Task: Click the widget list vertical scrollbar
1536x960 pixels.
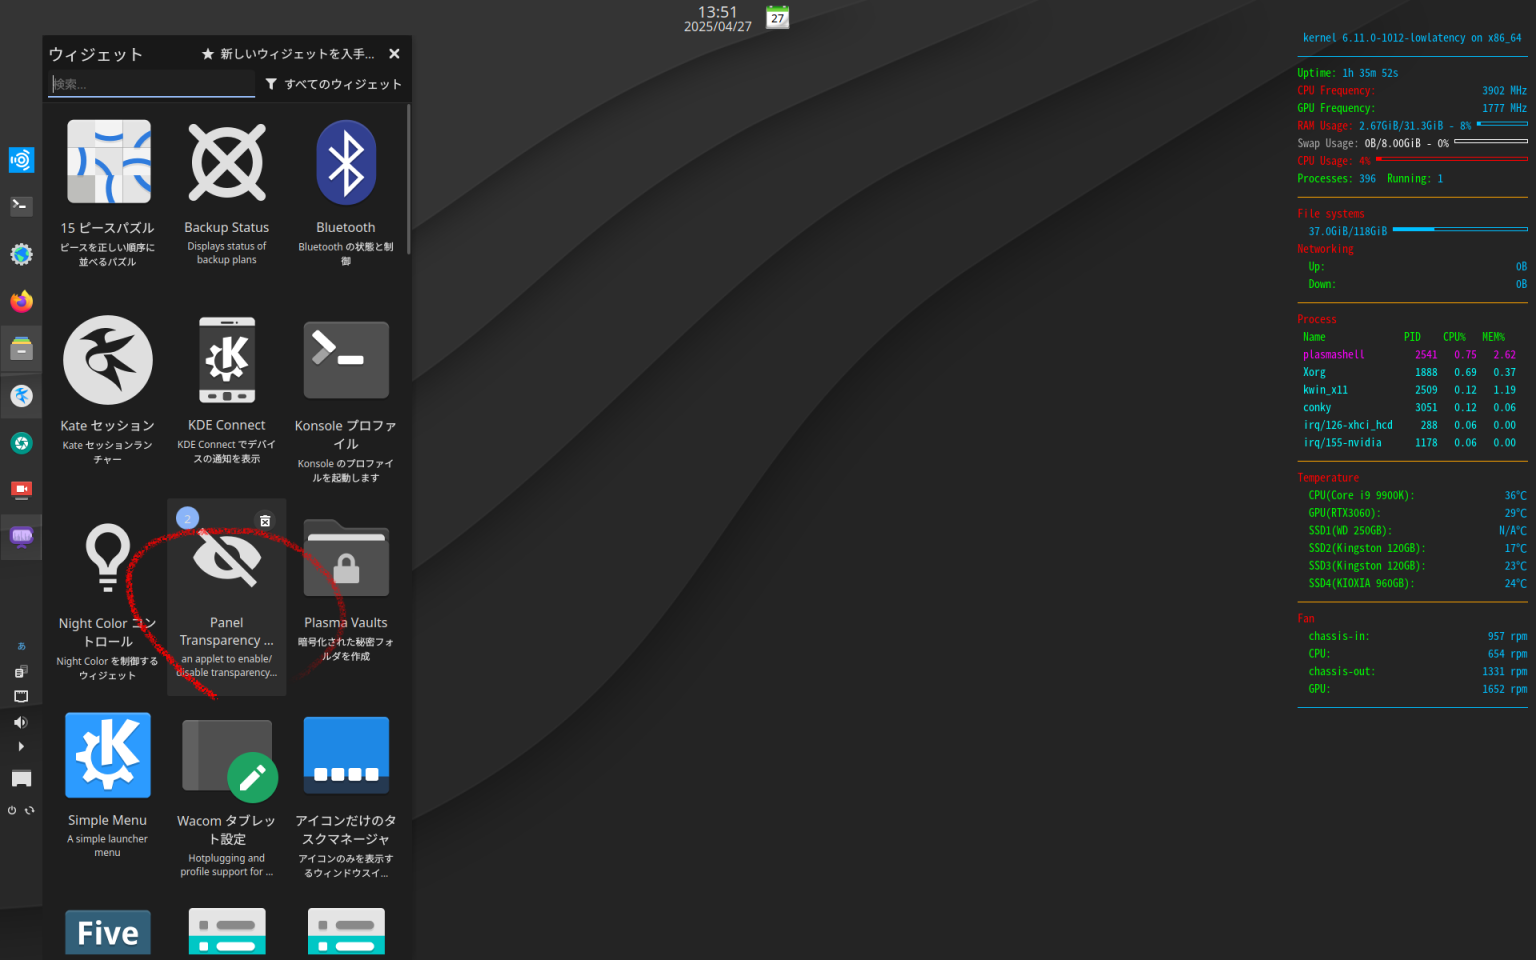Action: (408, 180)
